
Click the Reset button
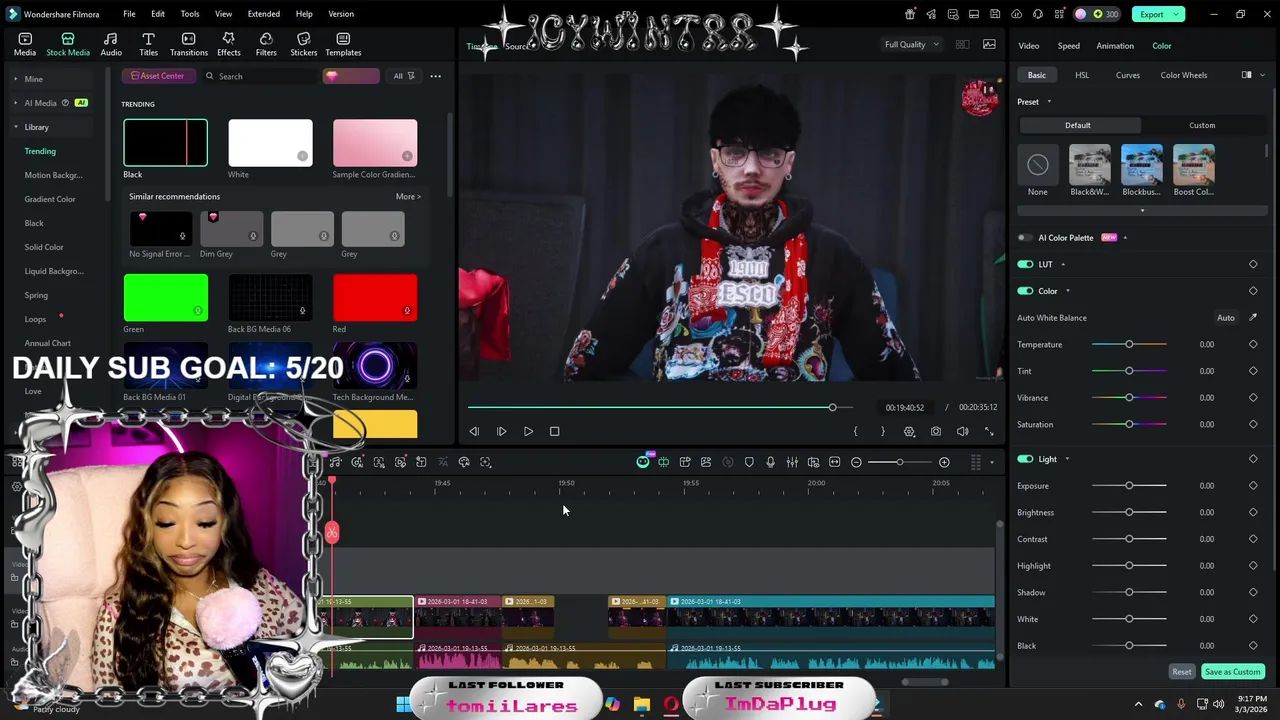click(x=1182, y=672)
